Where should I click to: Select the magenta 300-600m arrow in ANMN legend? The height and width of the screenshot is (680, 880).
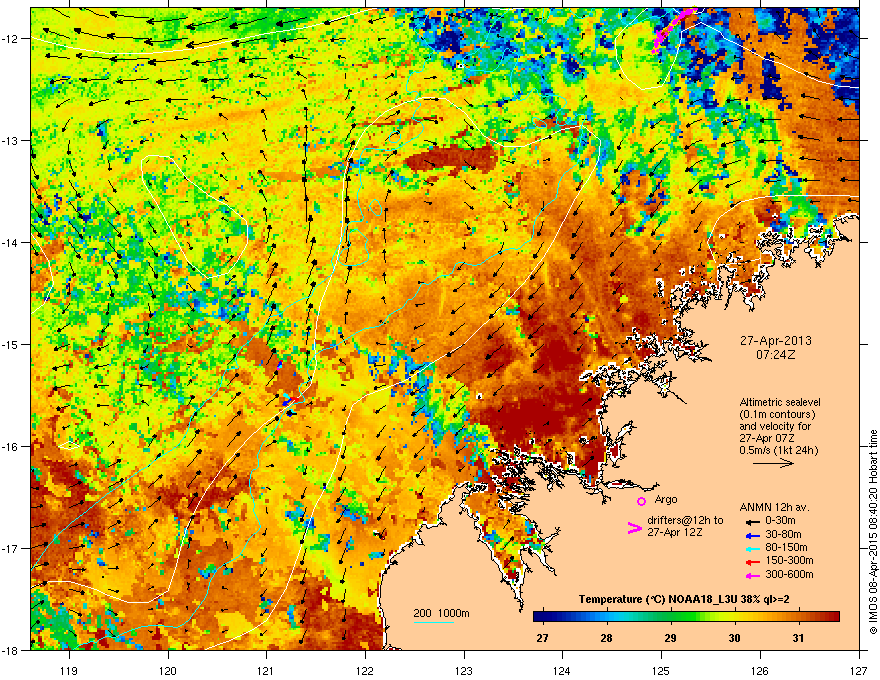[753, 575]
